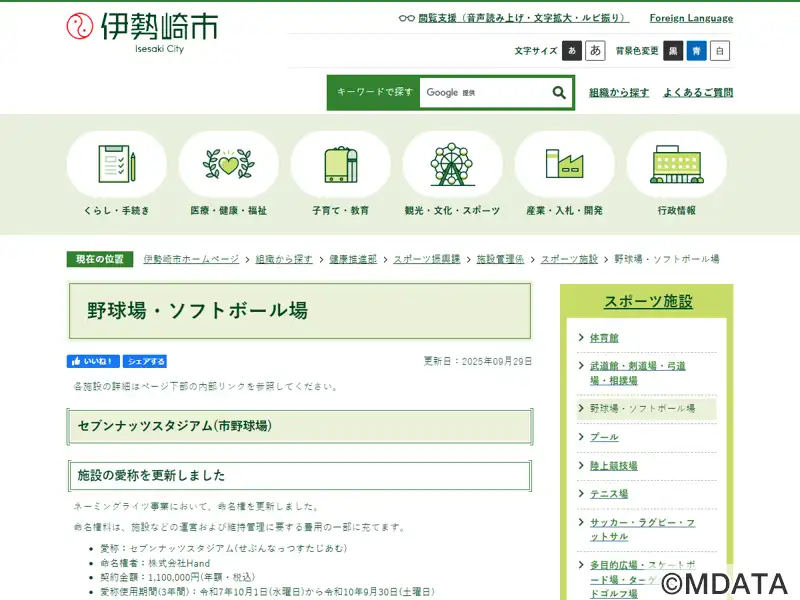Go to 組織から探す breadcrumb
Image resolution: width=800 pixels, height=600 pixels.
coord(284,259)
